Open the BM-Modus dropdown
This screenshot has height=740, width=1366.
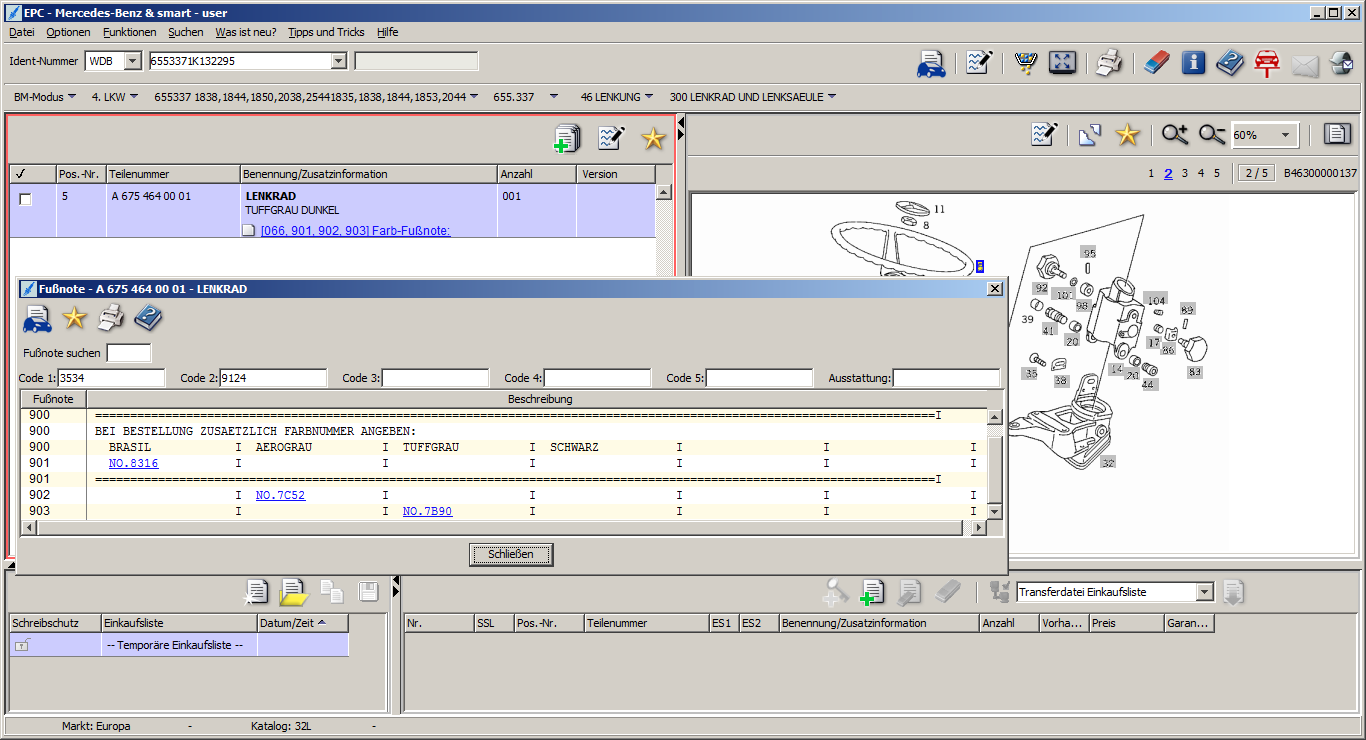pyautogui.click(x=45, y=97)
